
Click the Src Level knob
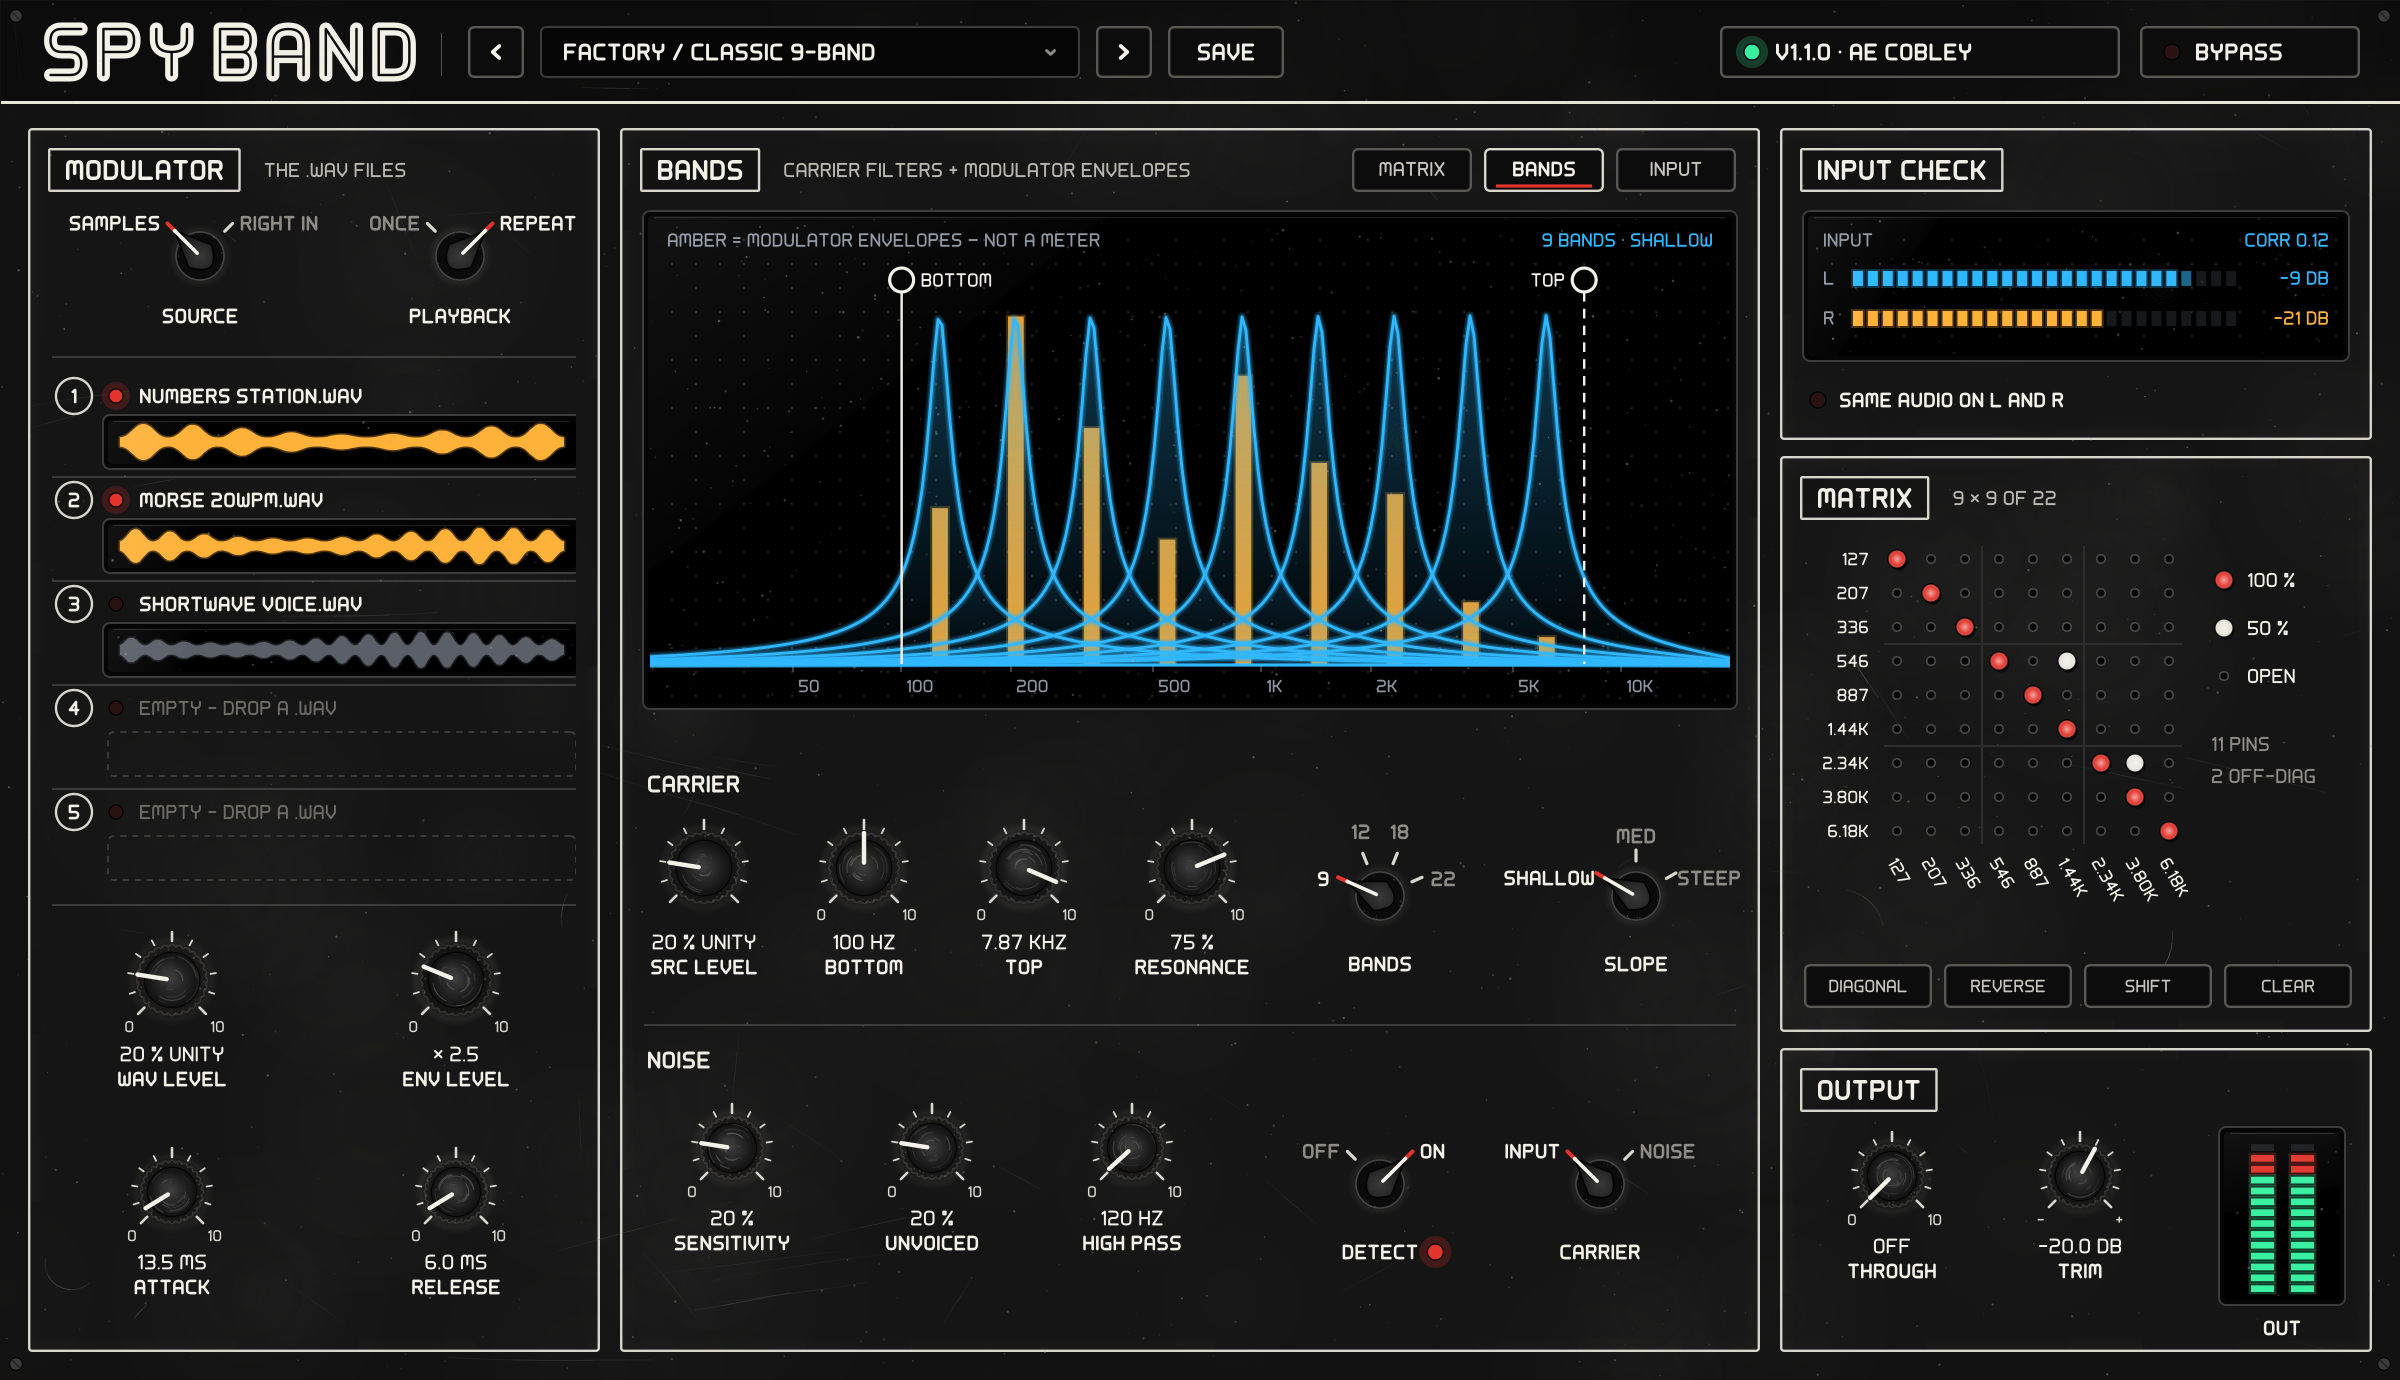click(703, 867)
